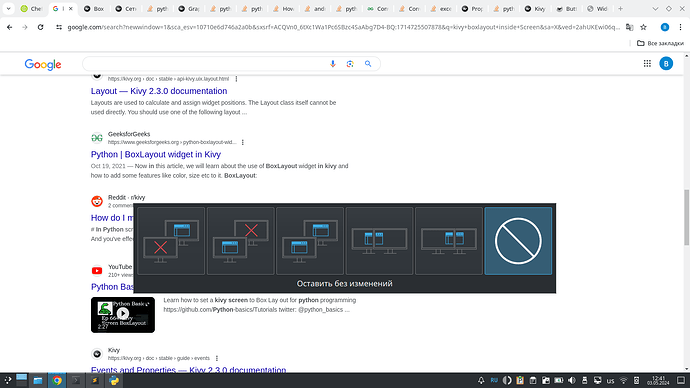Switch to the 'How' browser tab

[x=283, y=9]
